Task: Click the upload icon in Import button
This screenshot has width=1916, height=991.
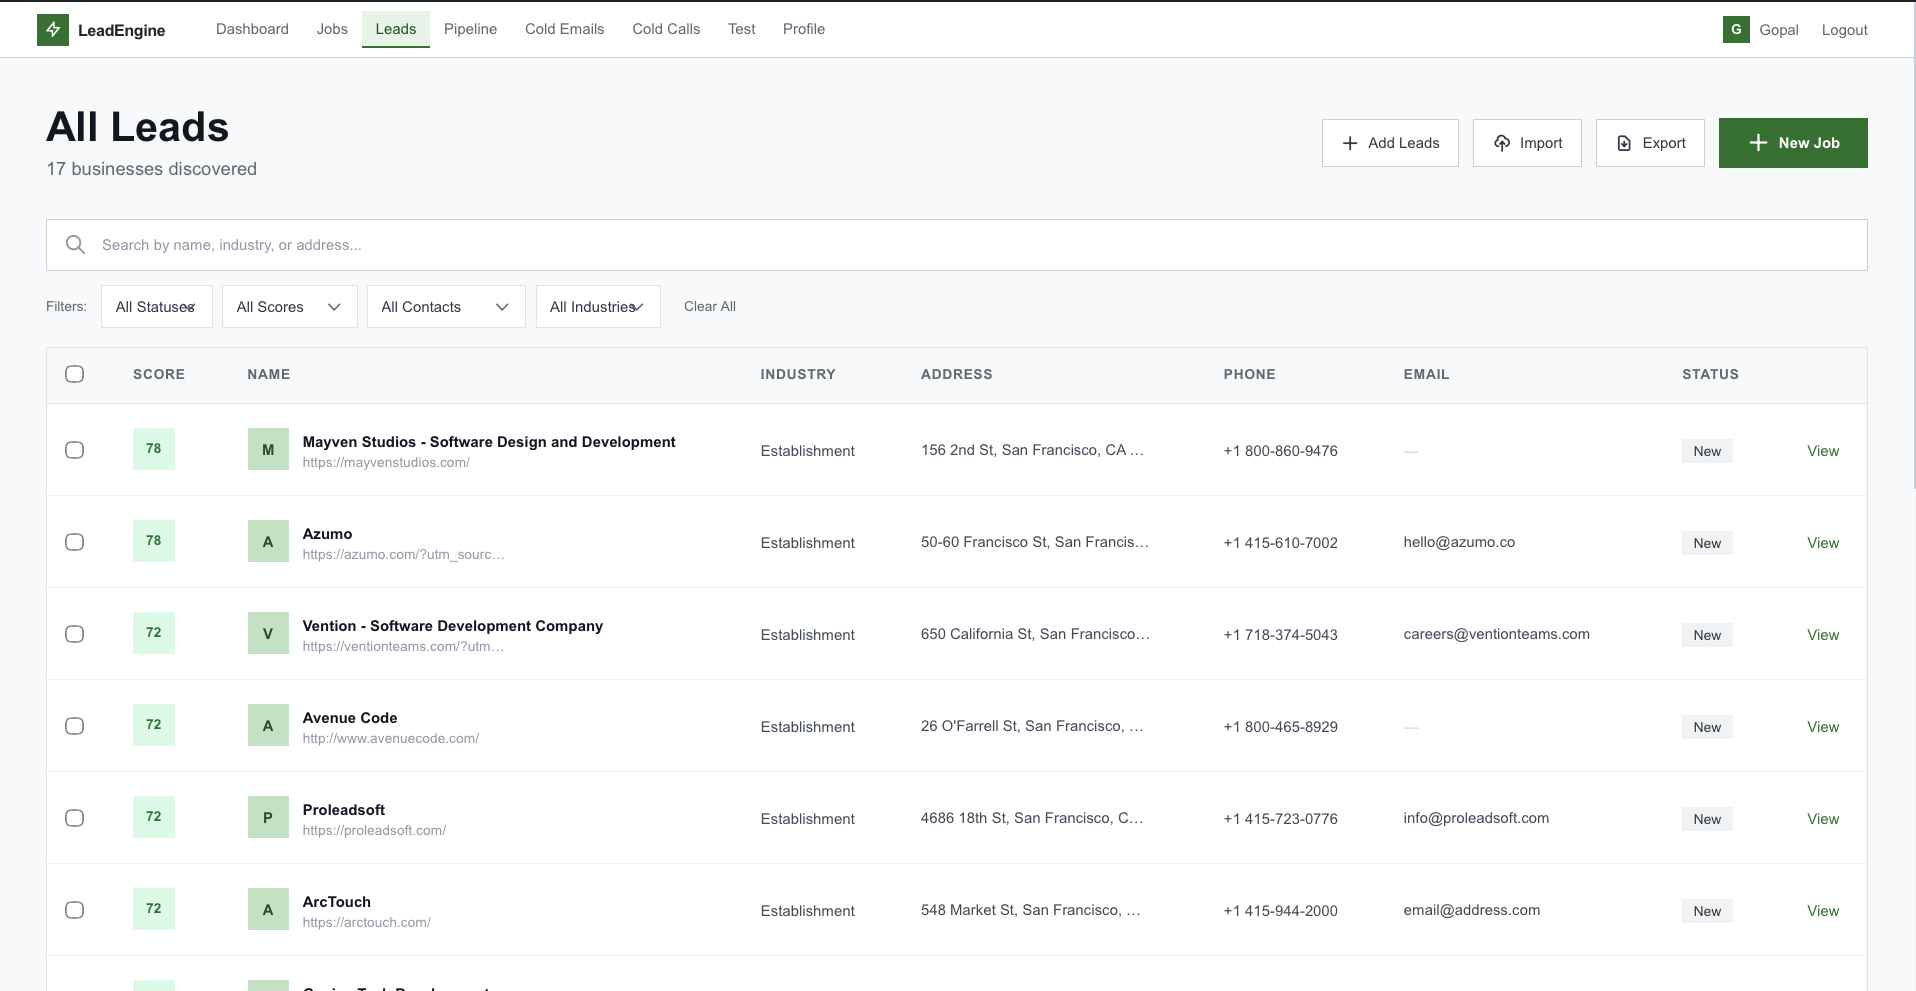Action: click(1503, 143)
